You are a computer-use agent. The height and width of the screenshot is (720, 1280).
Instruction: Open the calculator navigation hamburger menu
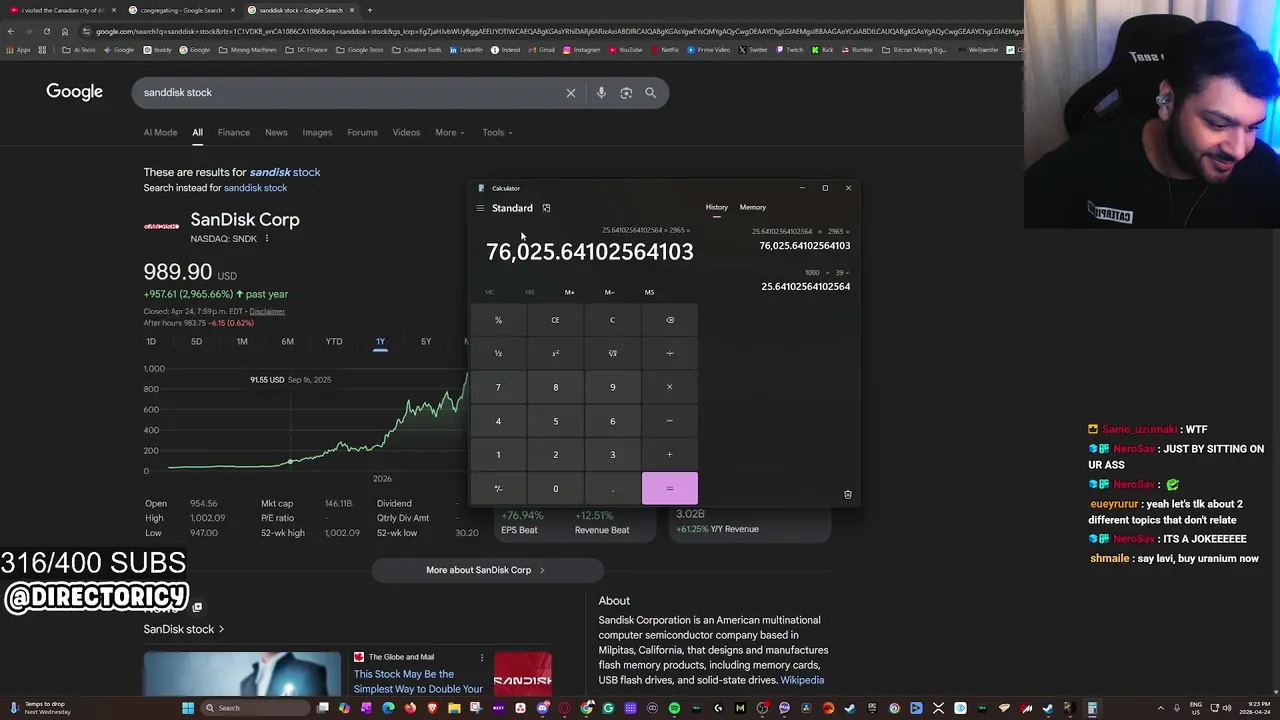480,208
